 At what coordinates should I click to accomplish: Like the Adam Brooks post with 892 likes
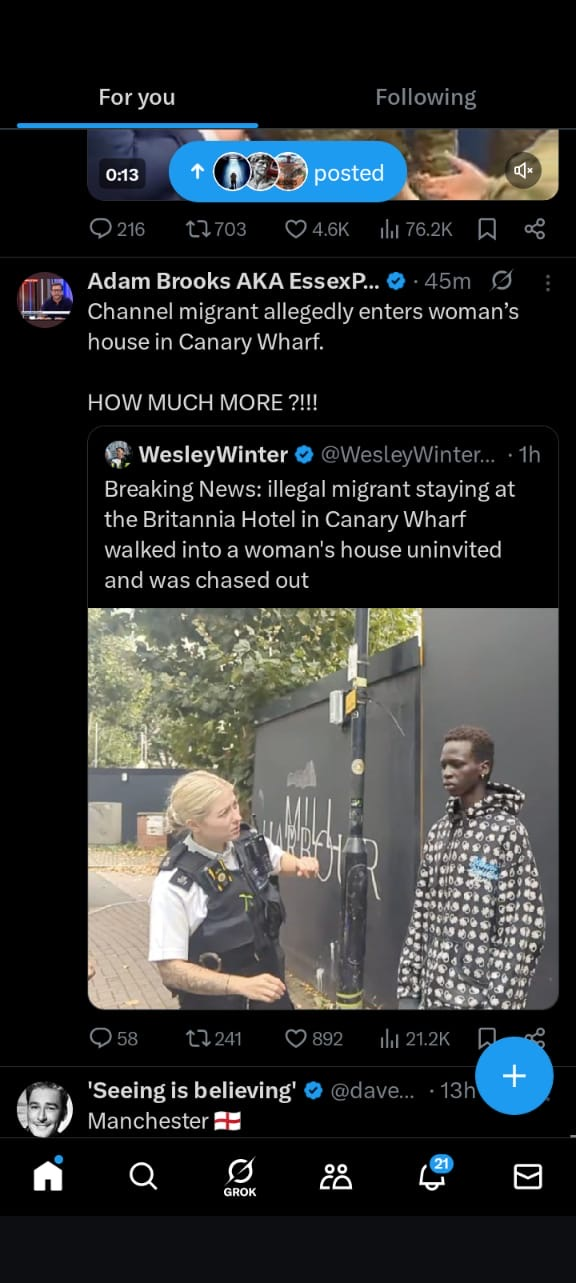(314, 1039)
